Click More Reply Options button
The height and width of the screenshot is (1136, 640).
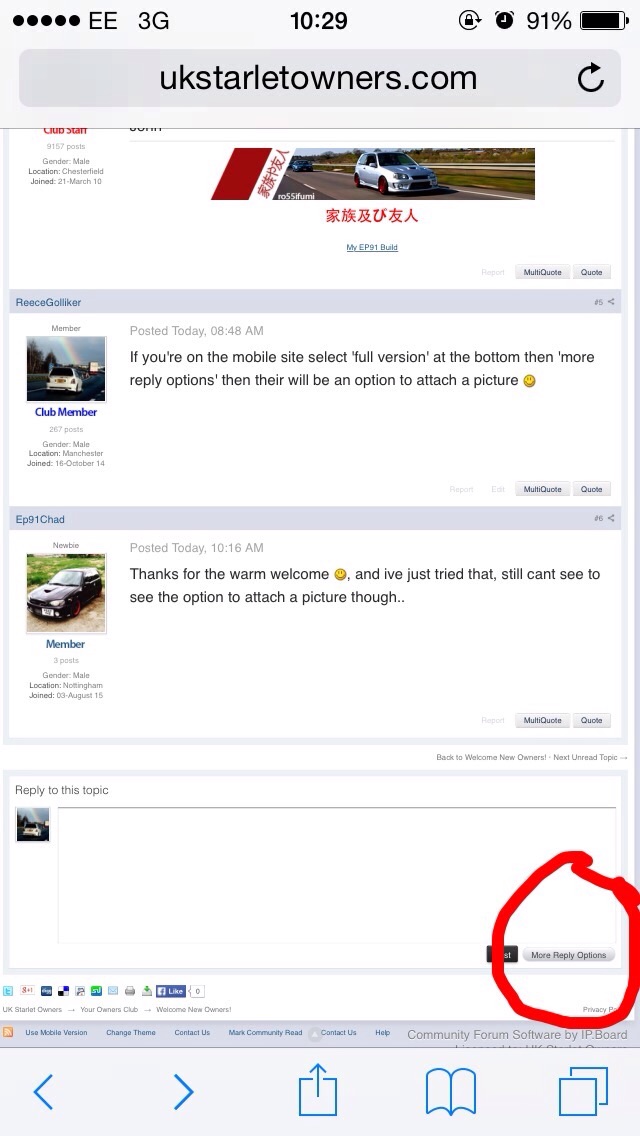point(568,955)
